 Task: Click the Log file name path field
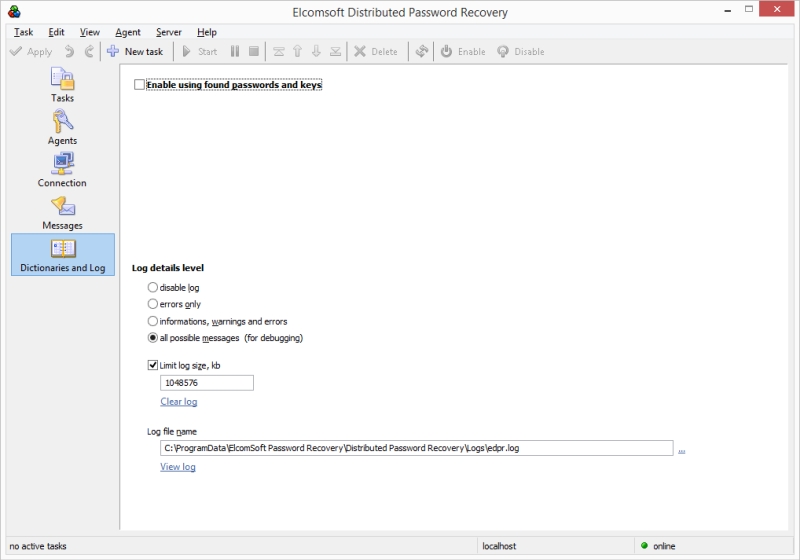tap(416, 448)
